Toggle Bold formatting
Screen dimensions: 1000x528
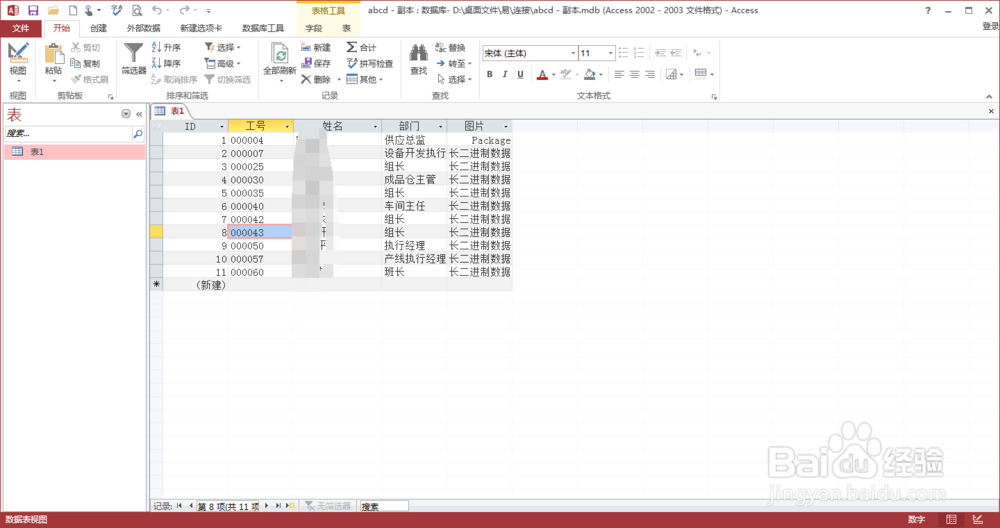pos(490,75)
